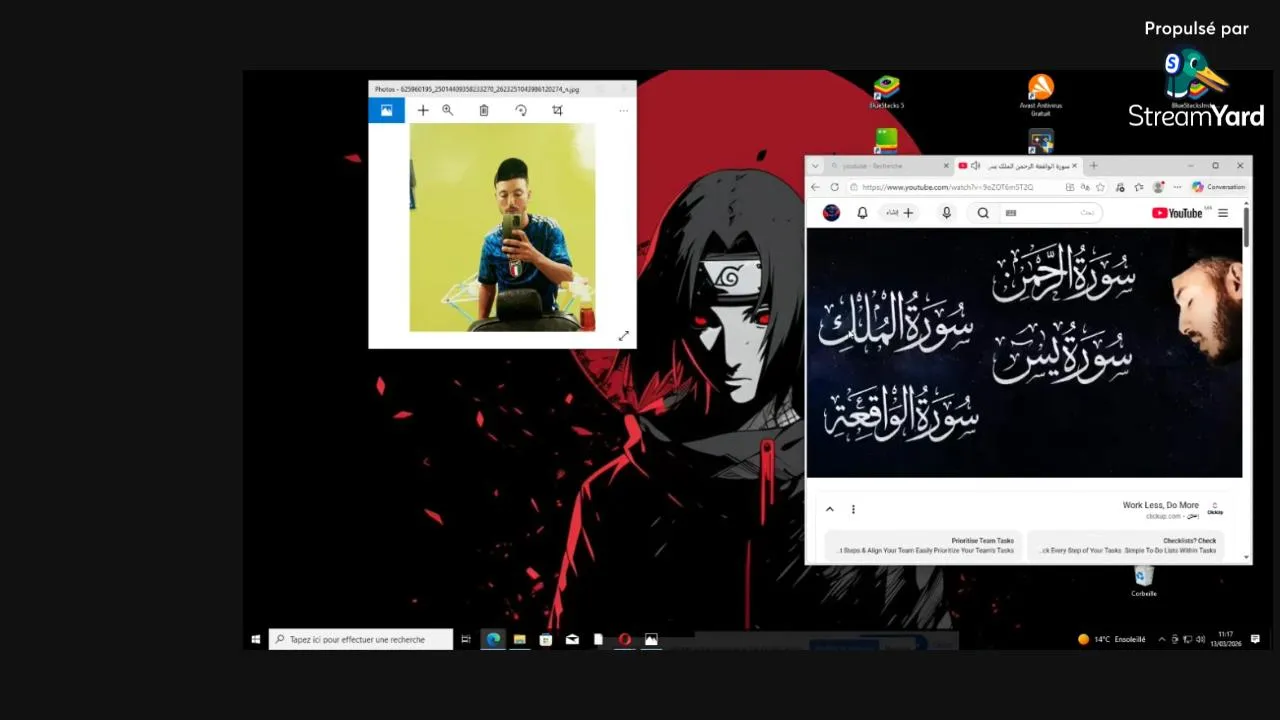The height and width of the screenshot is (720, 1280).
Task: Close the active YouTube video tab
Action: tap(1075, 166)
